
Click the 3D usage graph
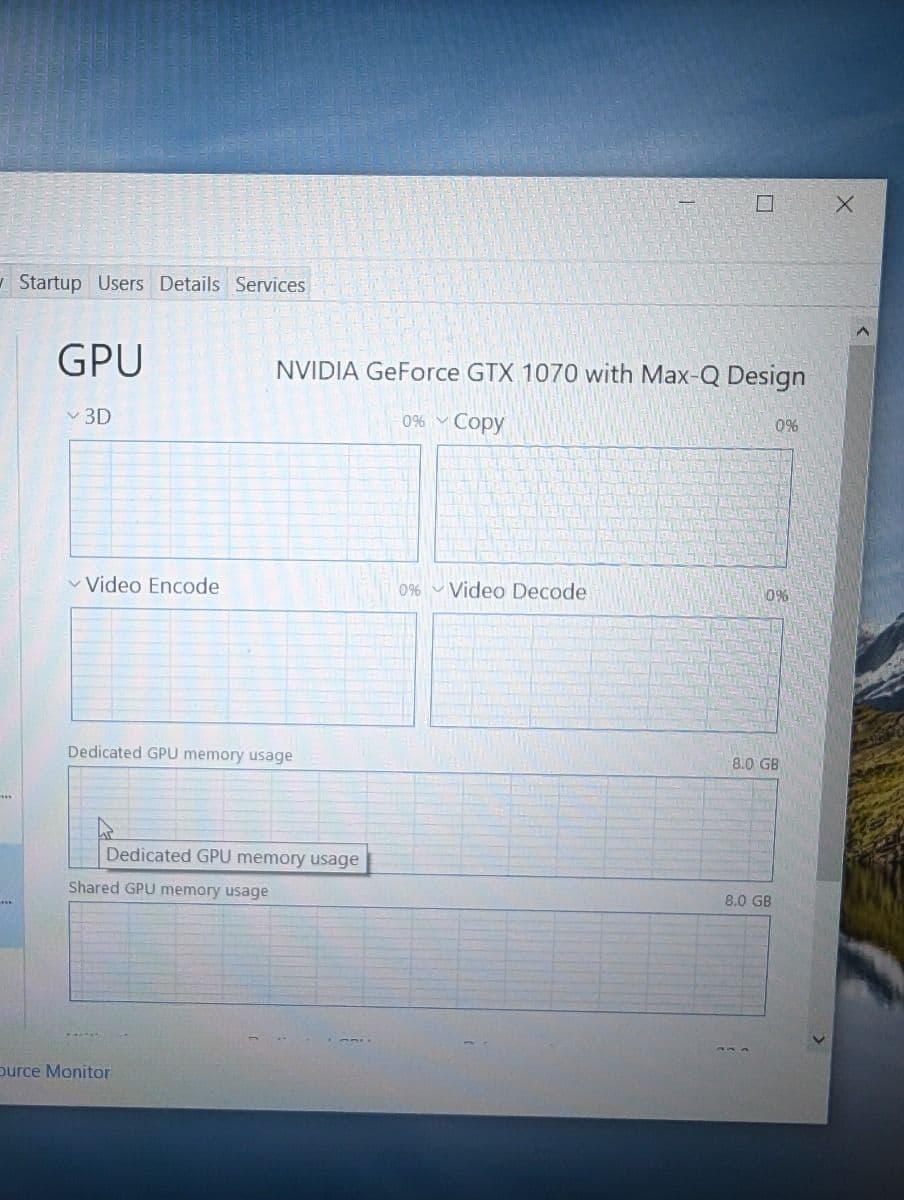click(244, 501)
